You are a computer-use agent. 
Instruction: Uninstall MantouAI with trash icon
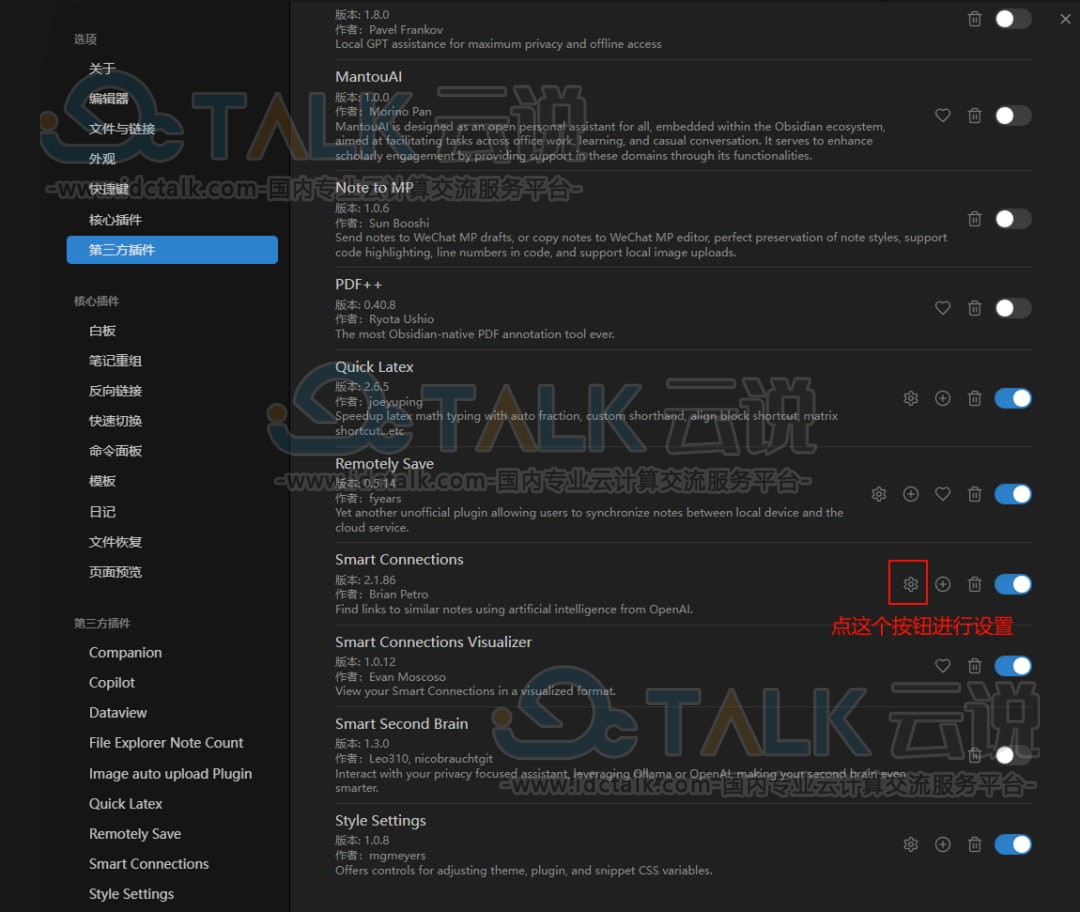click(x=975, y=115)
